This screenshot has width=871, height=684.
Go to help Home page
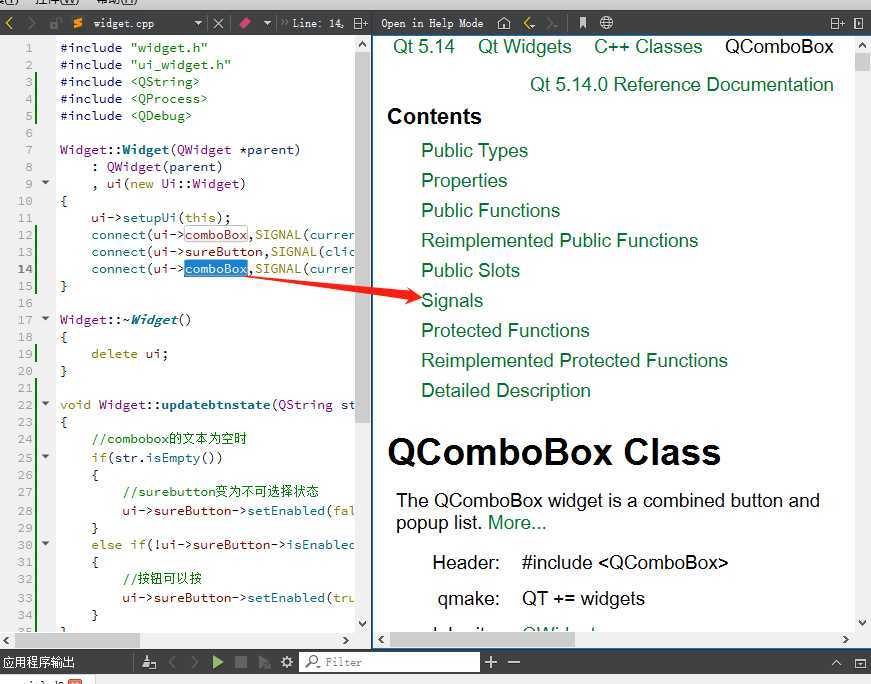[x=503, y=23]
